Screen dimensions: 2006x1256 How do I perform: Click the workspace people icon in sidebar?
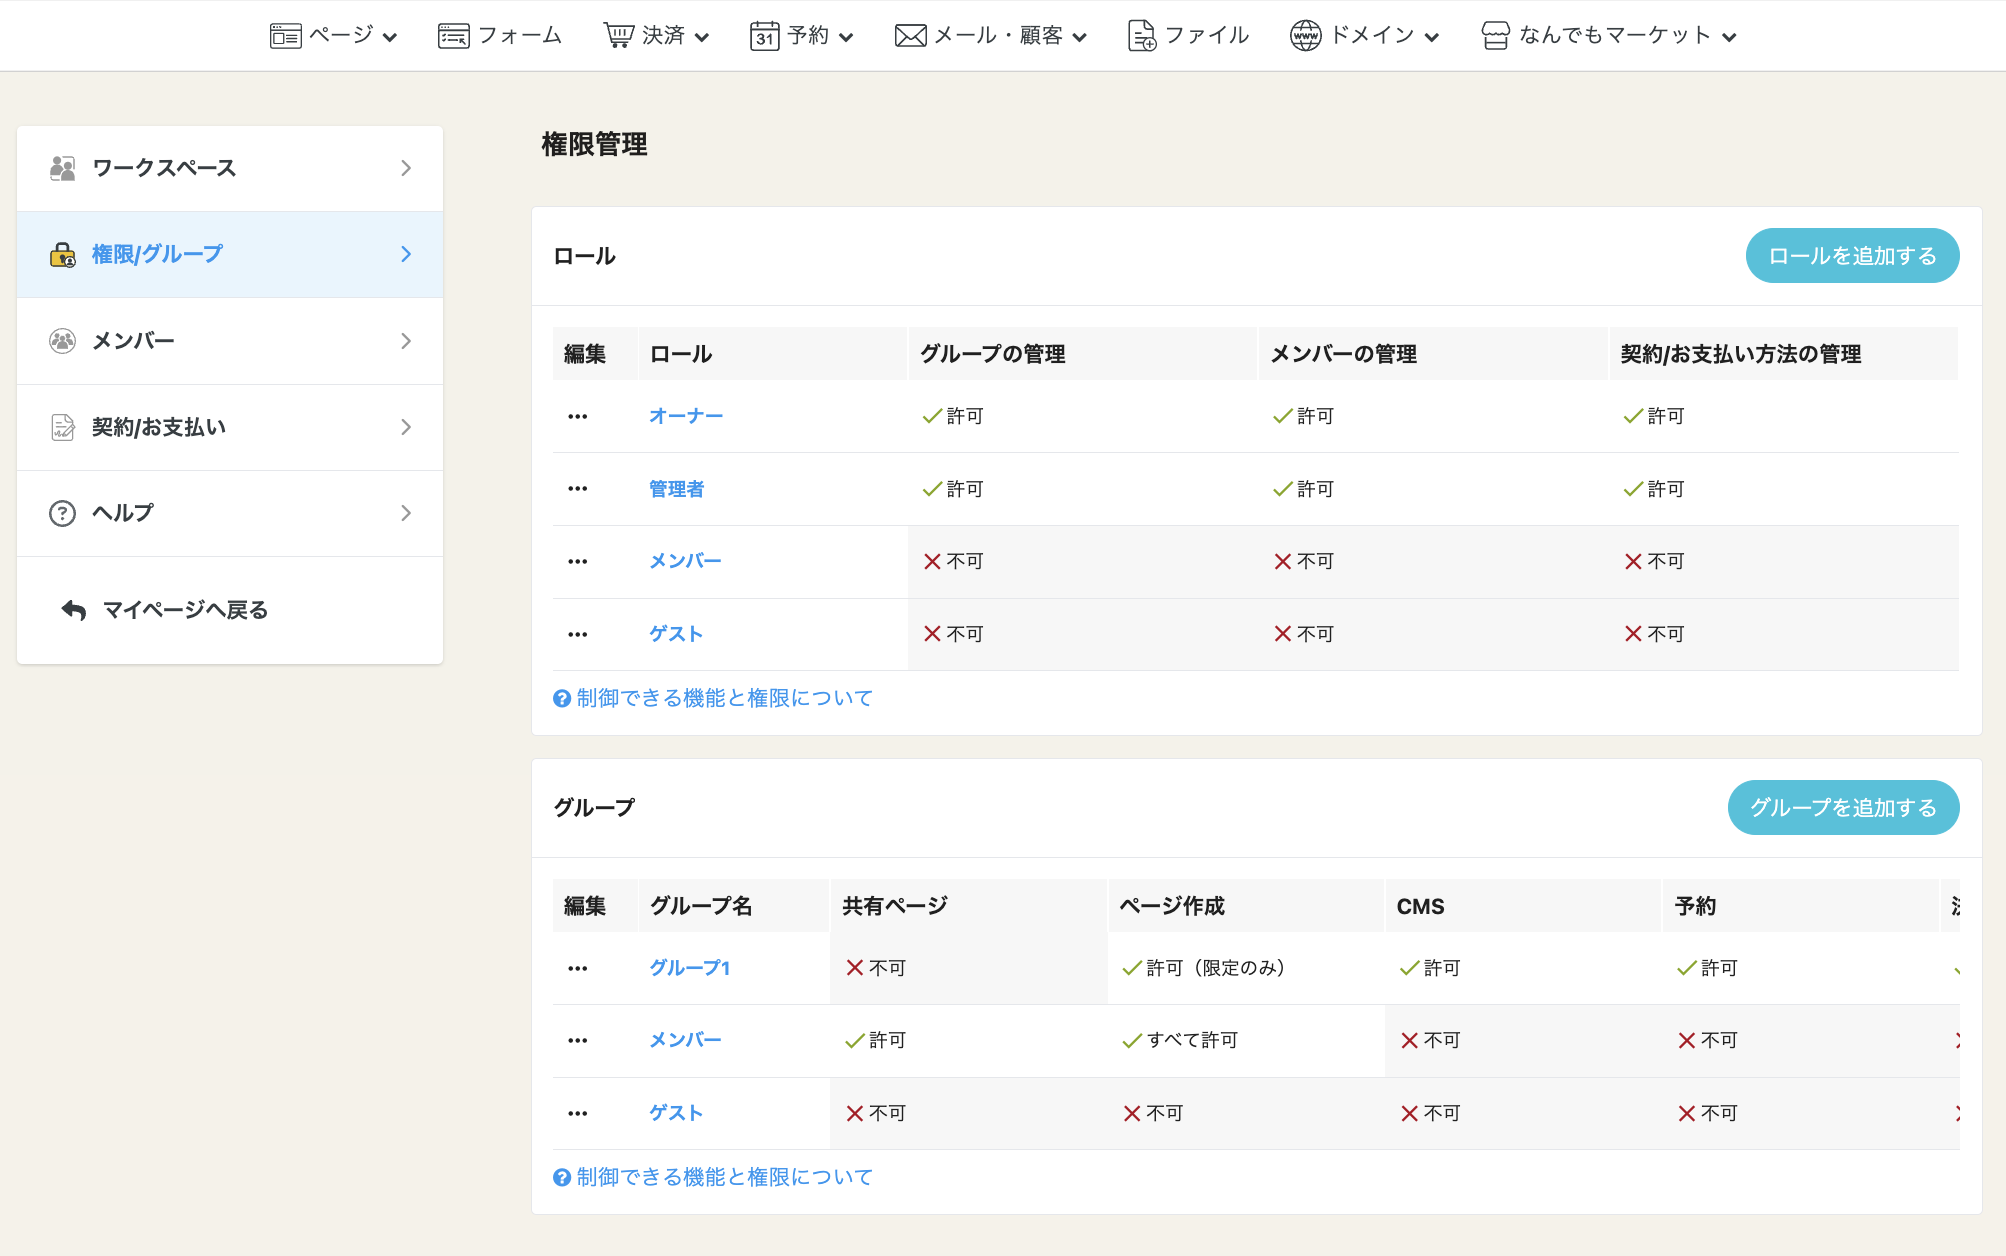(63, 168)
